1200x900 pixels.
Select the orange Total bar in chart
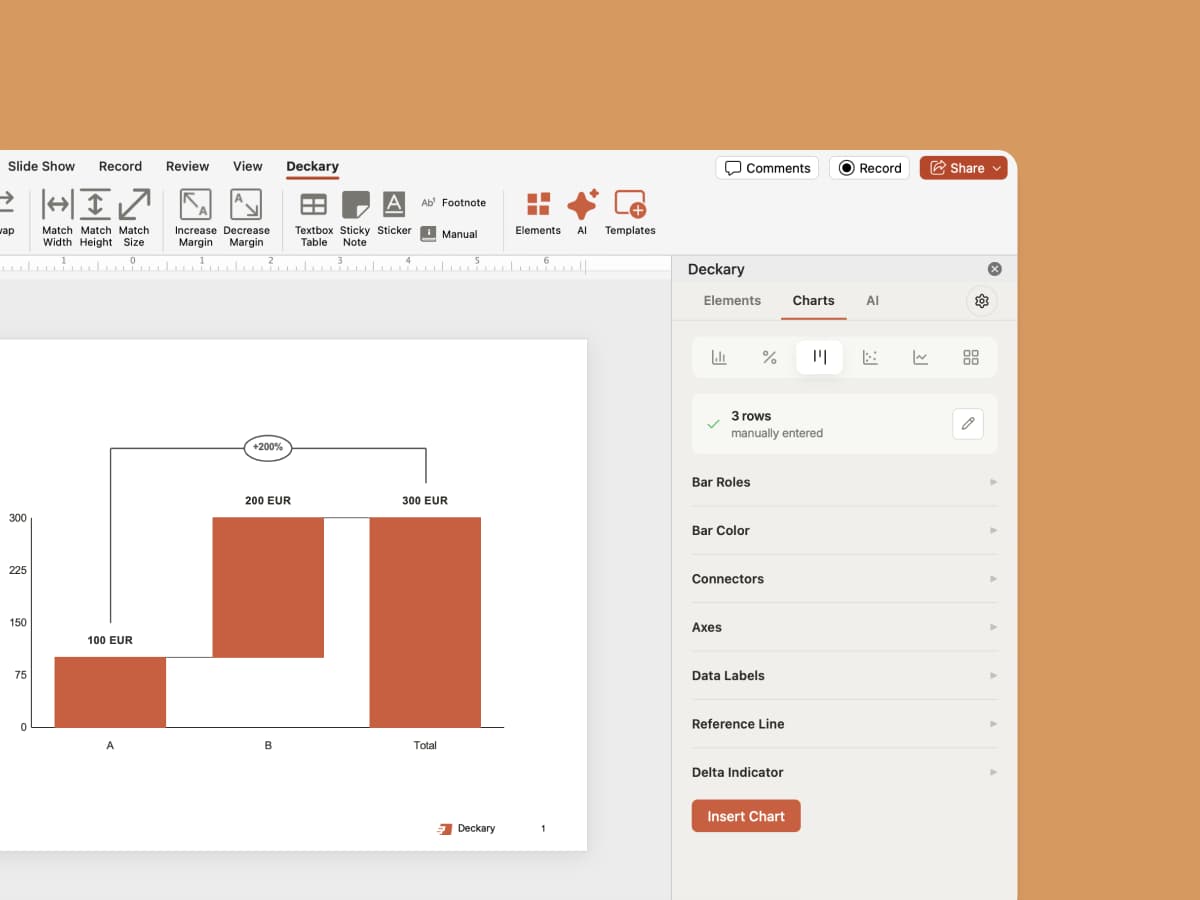coord(425,622)
